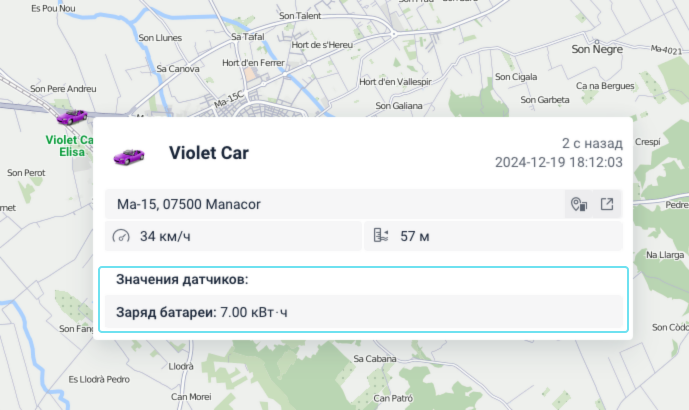Click the timestamp 2024-12-19 18:12:03
The height and width of the screenshot is (410, 689).
pos(559,162)
